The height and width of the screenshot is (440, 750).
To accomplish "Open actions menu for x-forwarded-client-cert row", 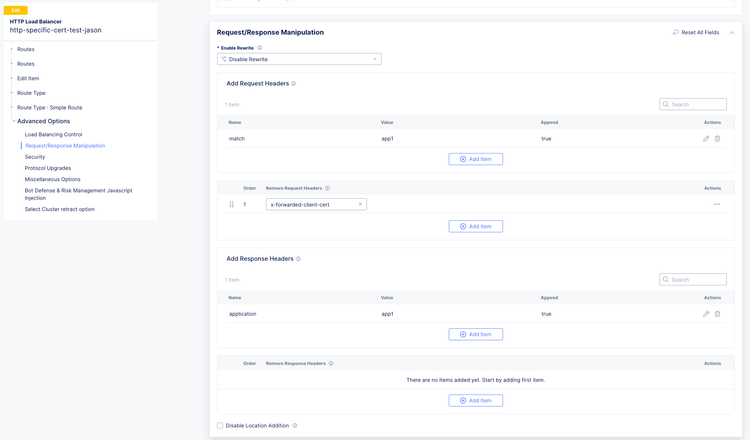I will click(717, 204).
